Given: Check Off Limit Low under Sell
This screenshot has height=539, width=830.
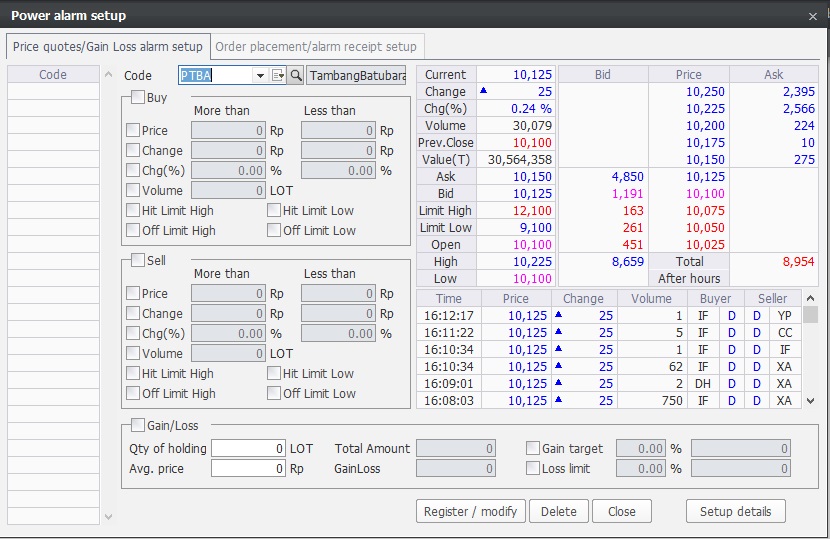Looking at the screenshot, I should [x=274, y=393].
